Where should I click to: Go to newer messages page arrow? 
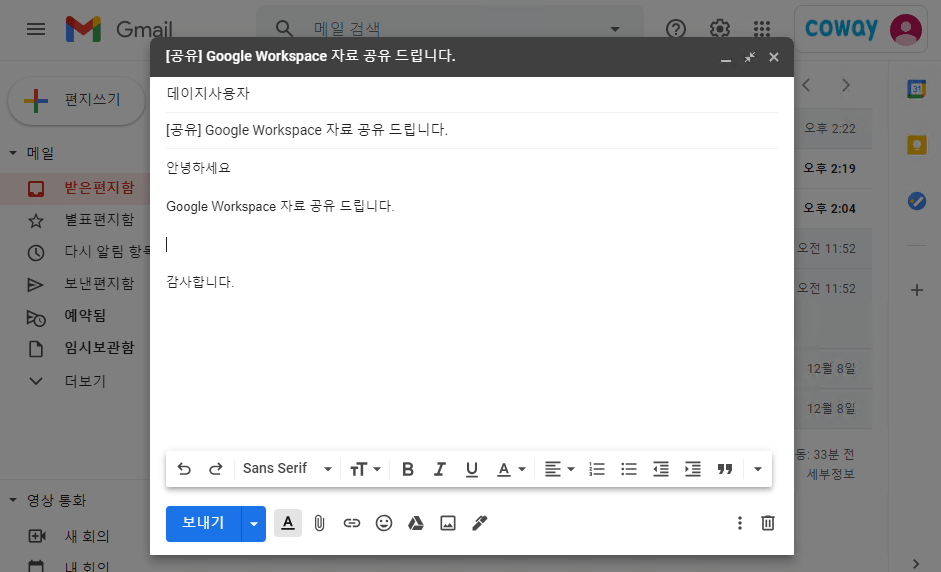[x=807, y=85]
